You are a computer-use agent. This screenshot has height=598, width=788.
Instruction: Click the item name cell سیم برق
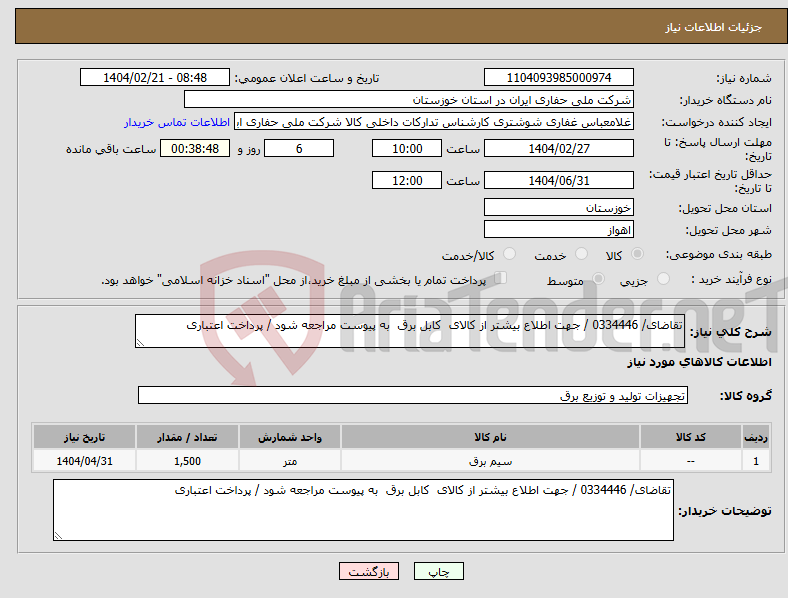coord(490,461)
